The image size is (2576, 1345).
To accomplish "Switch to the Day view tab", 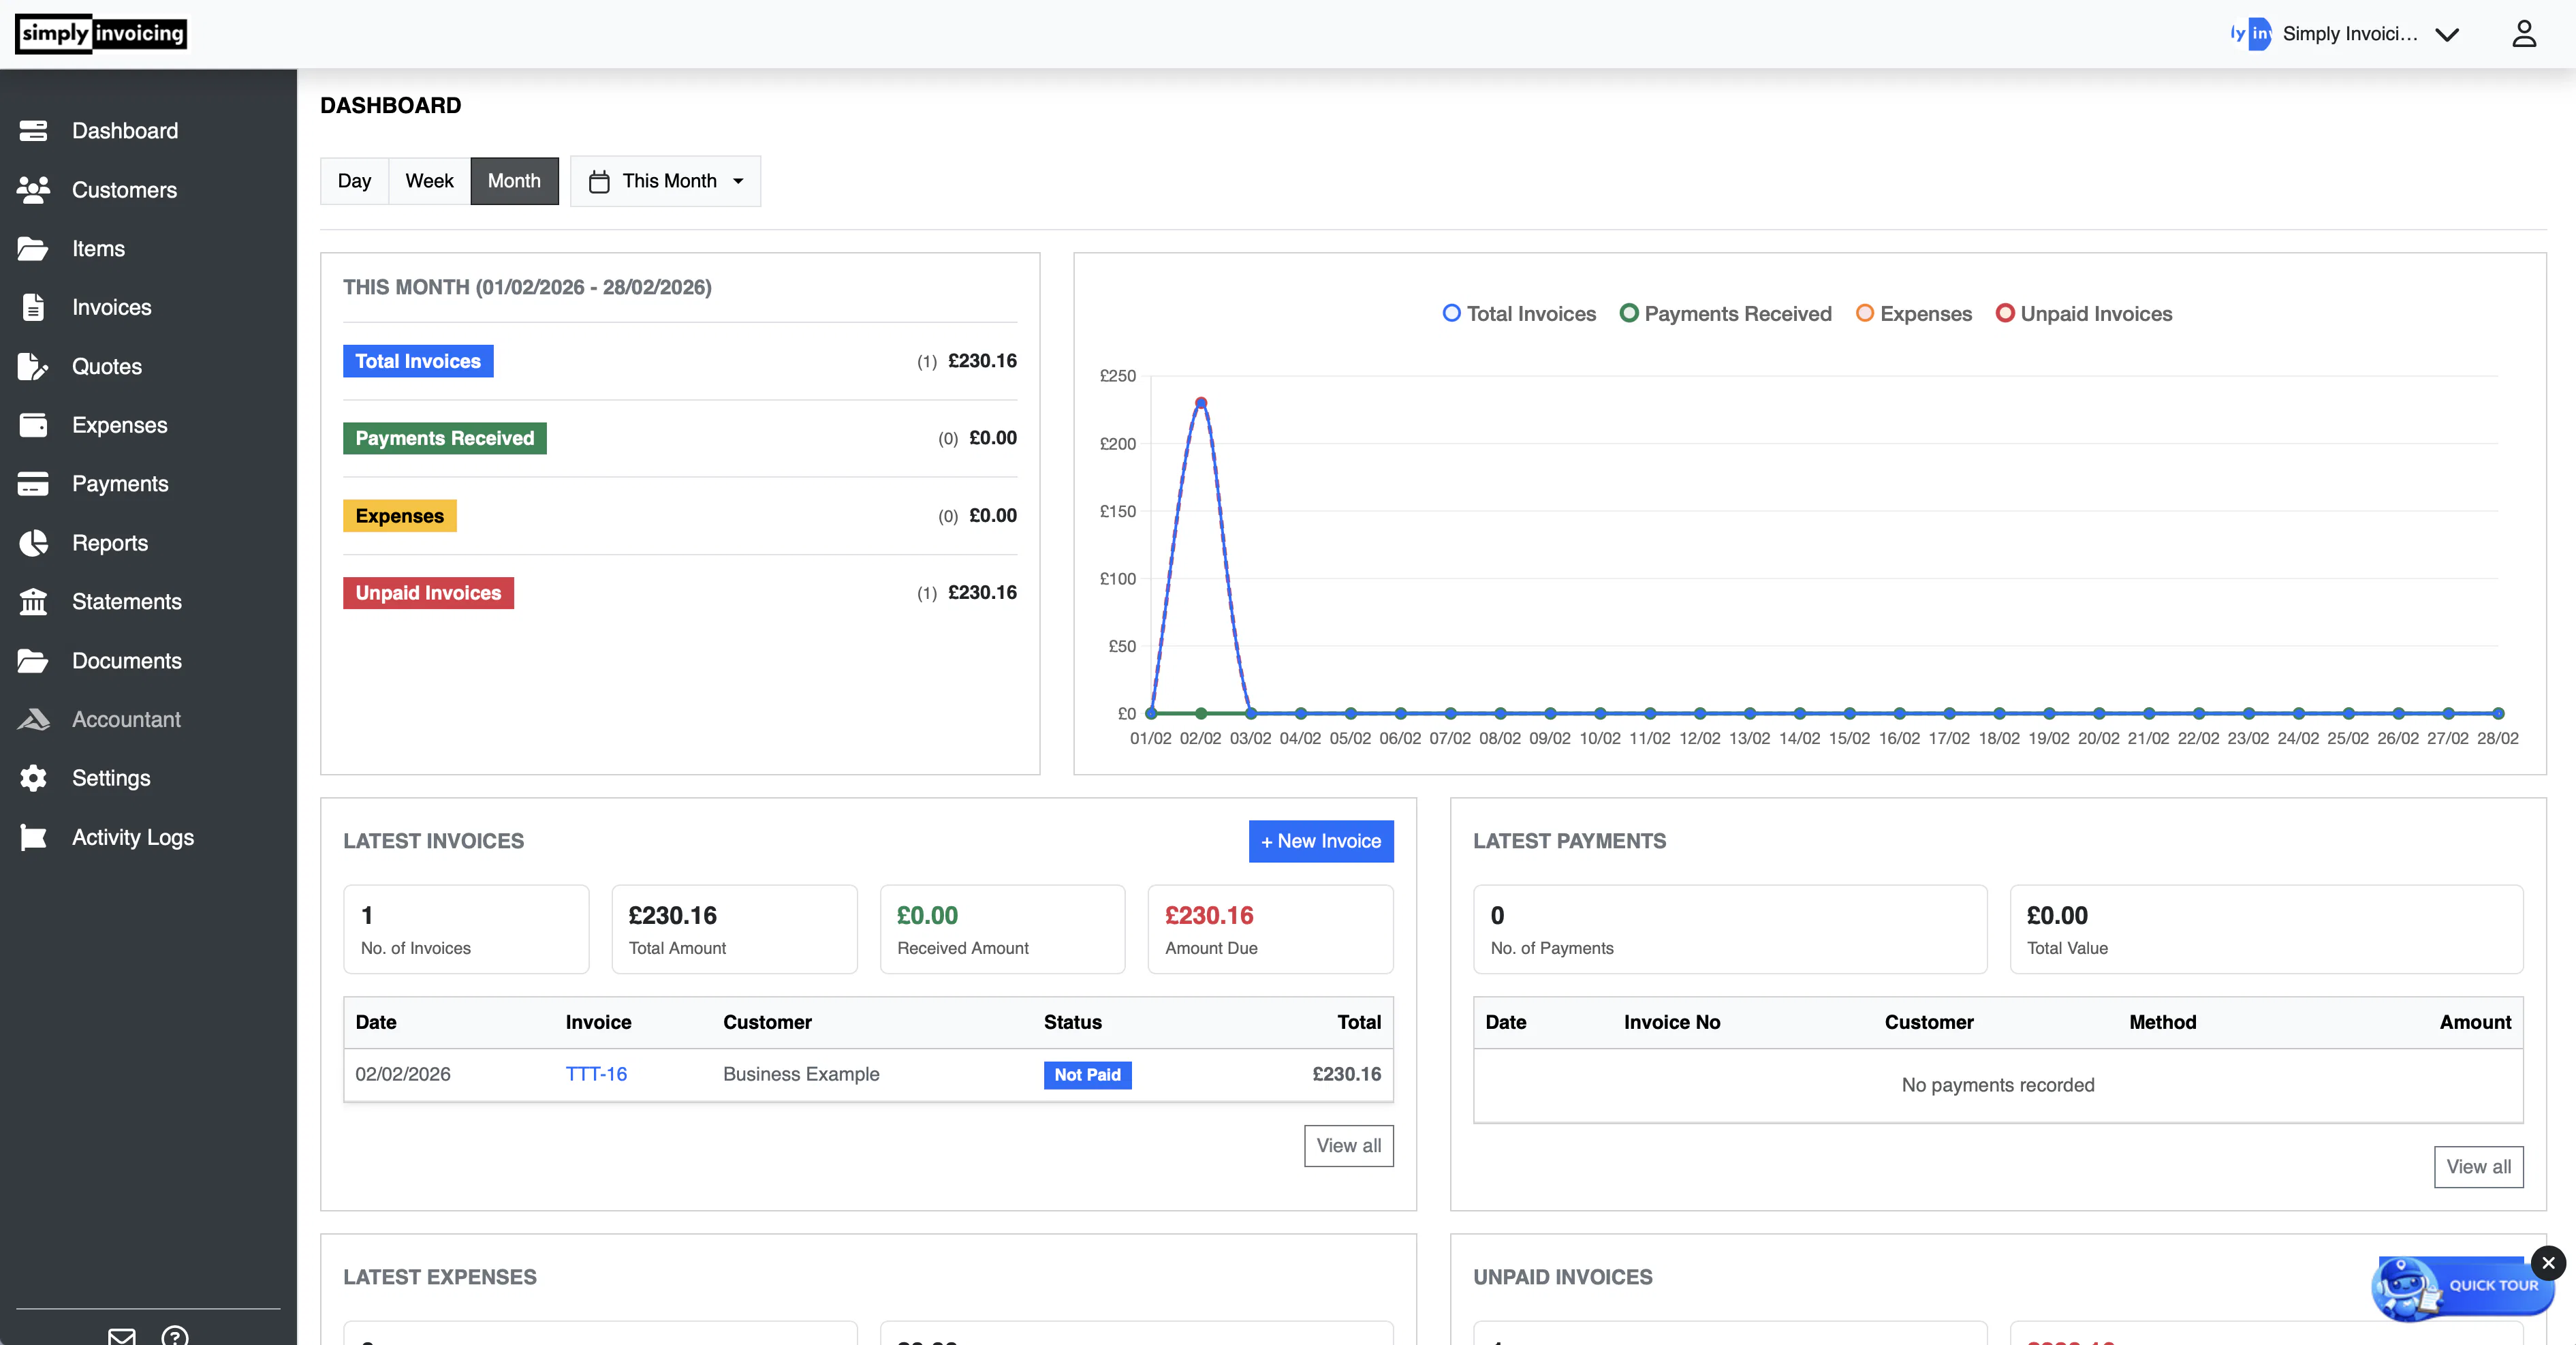I will 354,181.
